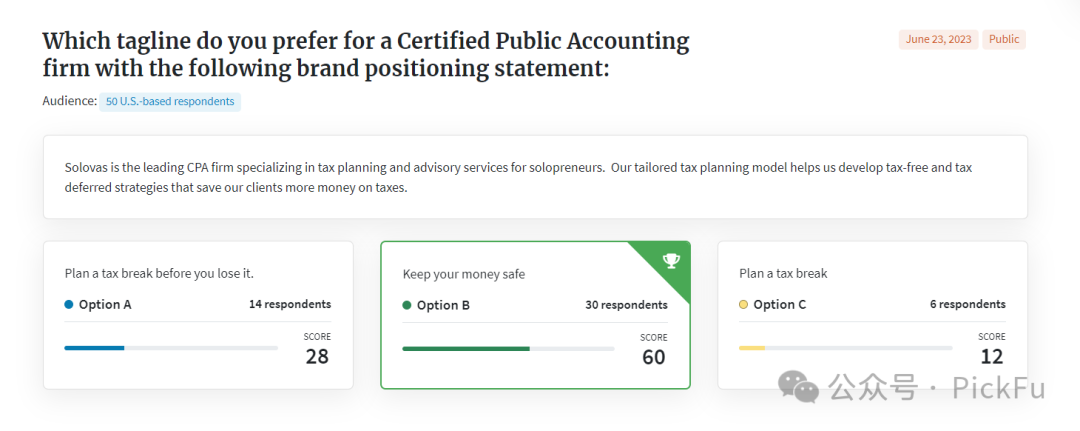Open the "14 respondents" link on Option A
Screen dimensions: 1080x431
(290, 305)
